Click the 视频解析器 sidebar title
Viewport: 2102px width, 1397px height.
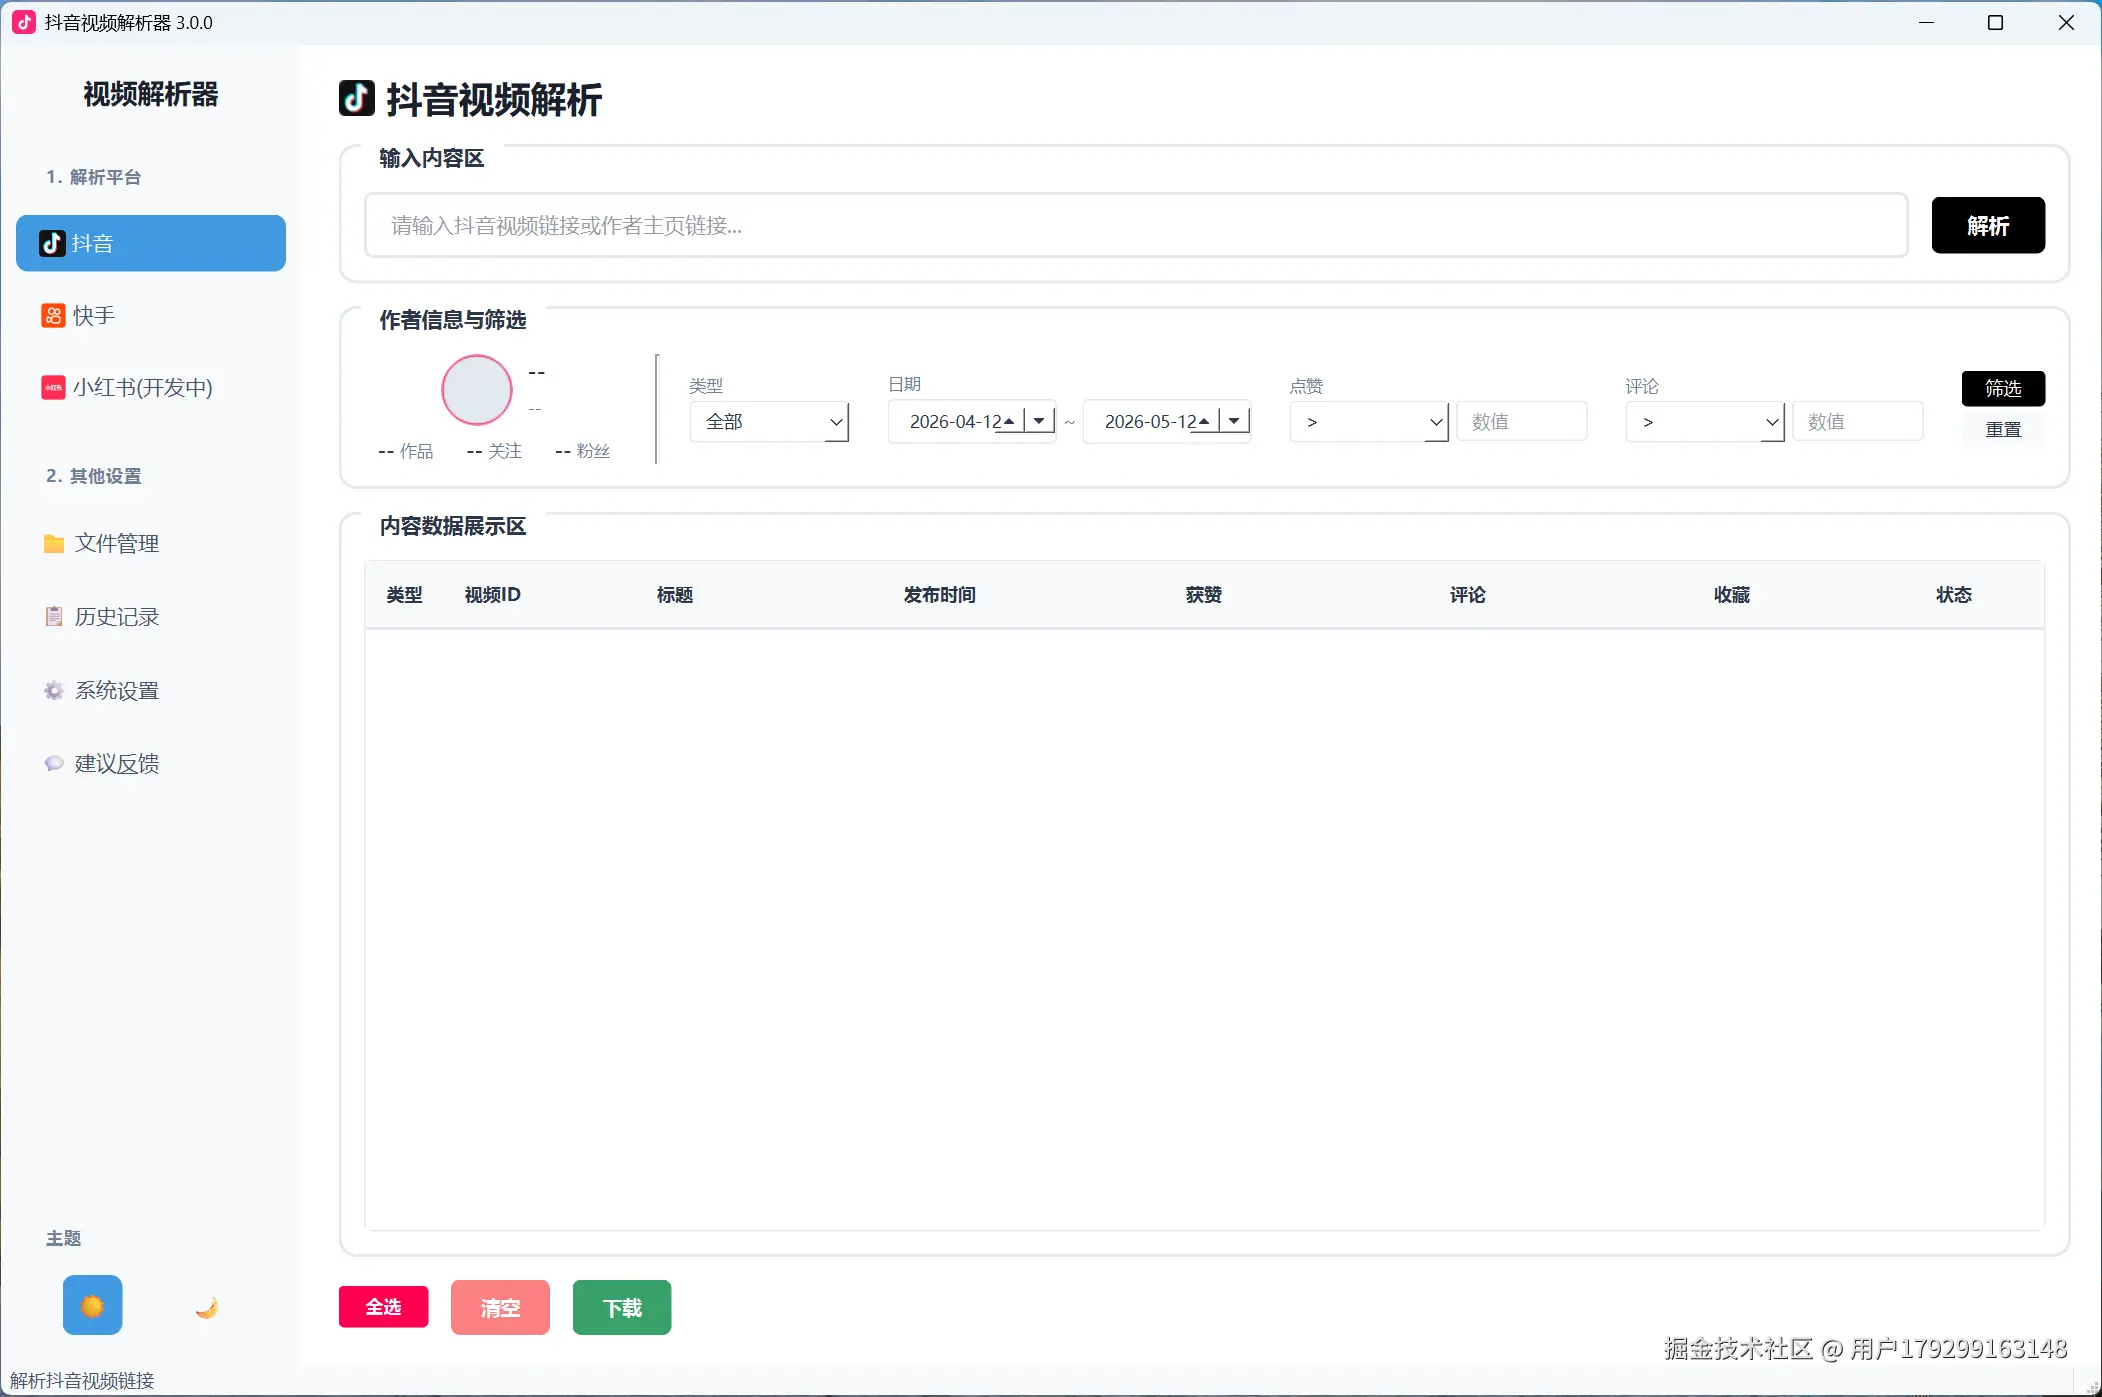pyautogui.click(x=151, y=94)
